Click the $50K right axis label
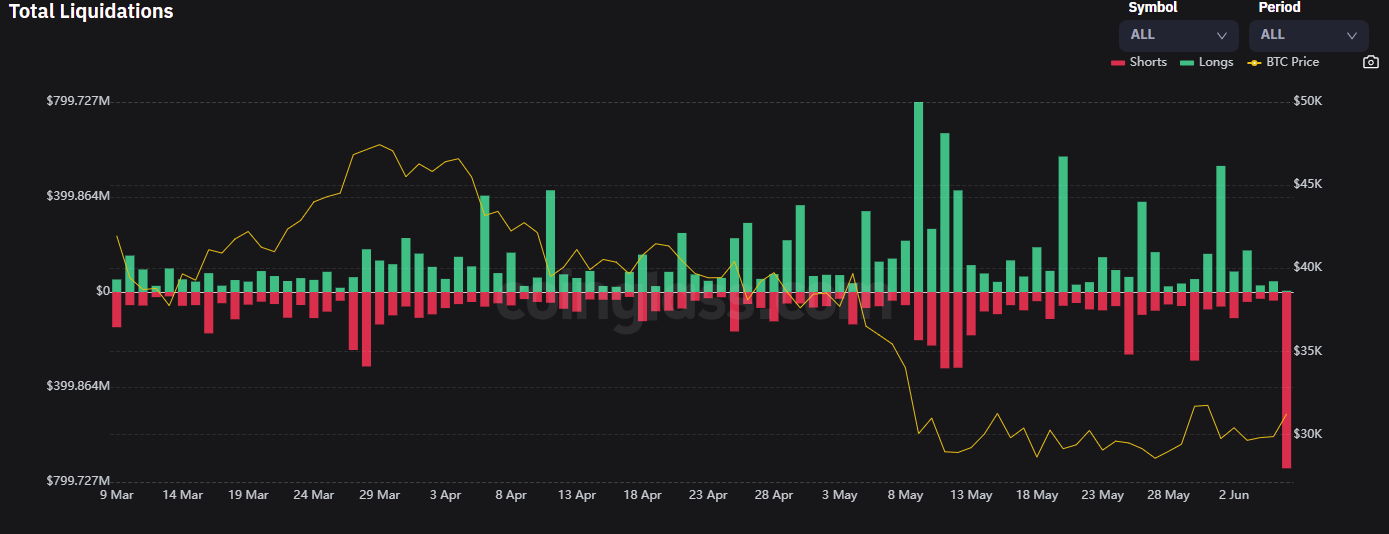Screen dimensions: 1389x534 coord(1307,101)
